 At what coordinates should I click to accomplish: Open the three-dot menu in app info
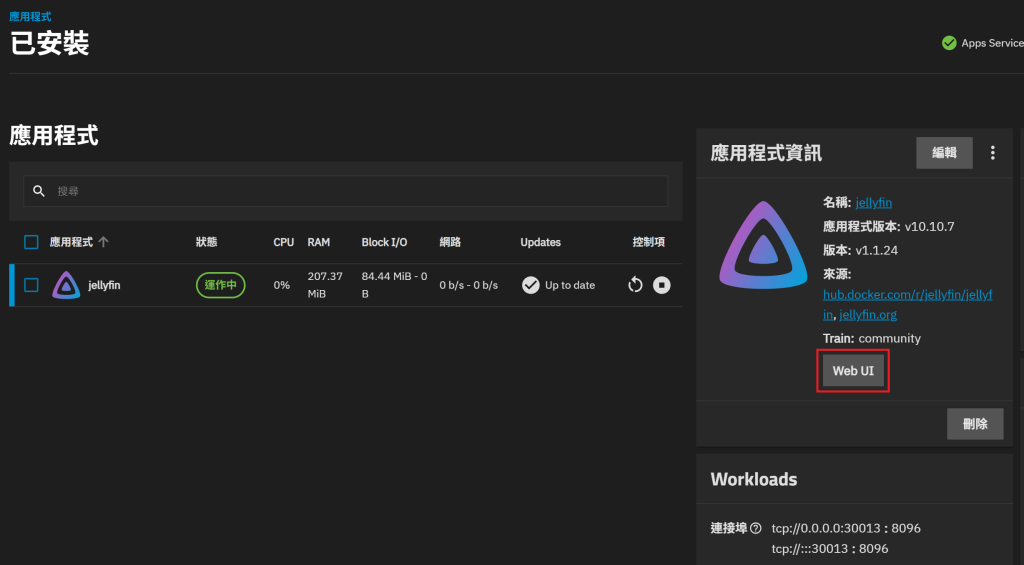coord(993,153)
